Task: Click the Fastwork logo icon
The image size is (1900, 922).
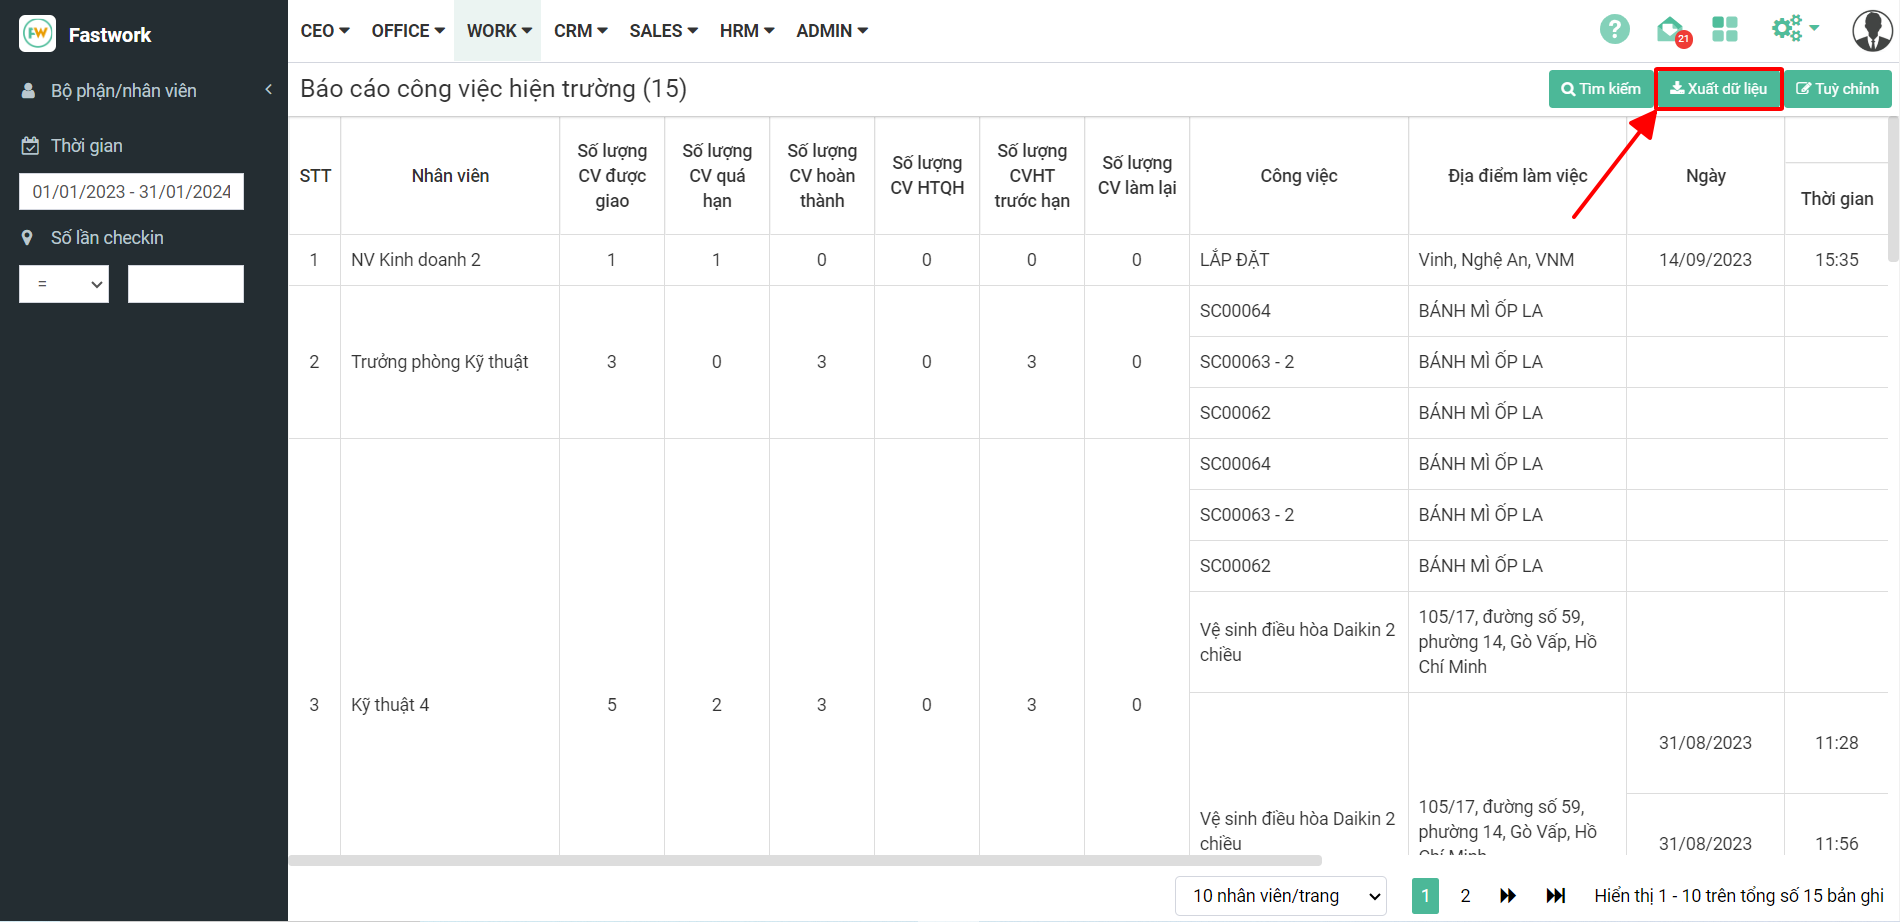Action: point(38,34)
